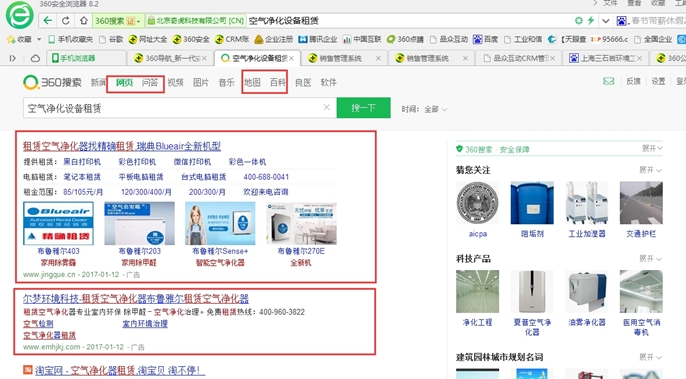The image size is (686, 379).
Task: Select the 问答 search category
Action: point(150,82)
